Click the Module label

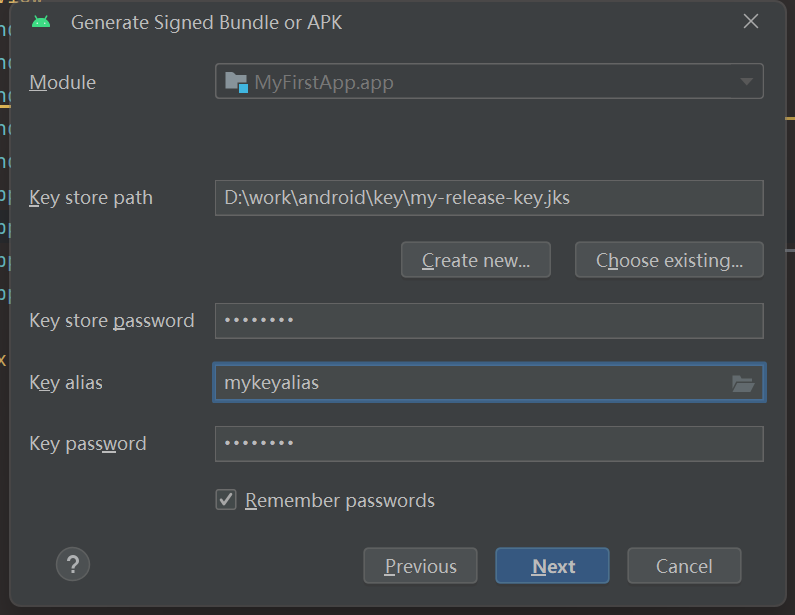63,82
